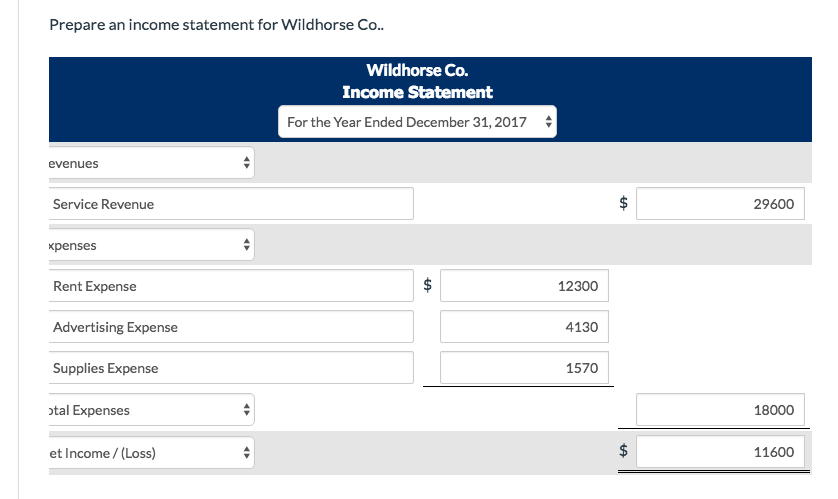Open the Total Expenses dropdown
The image size is (838, 499).
pos(151,410)
